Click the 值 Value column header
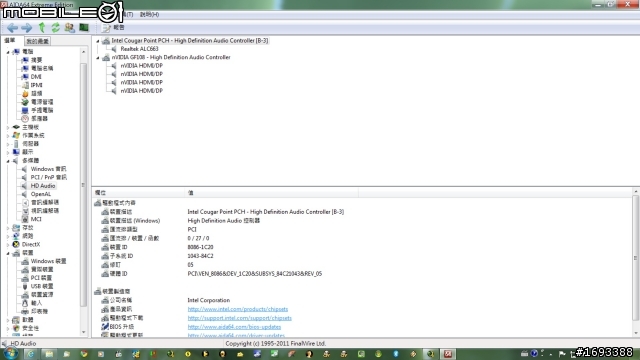The height and width of the screenshot is (360, 640). point(272,193)
